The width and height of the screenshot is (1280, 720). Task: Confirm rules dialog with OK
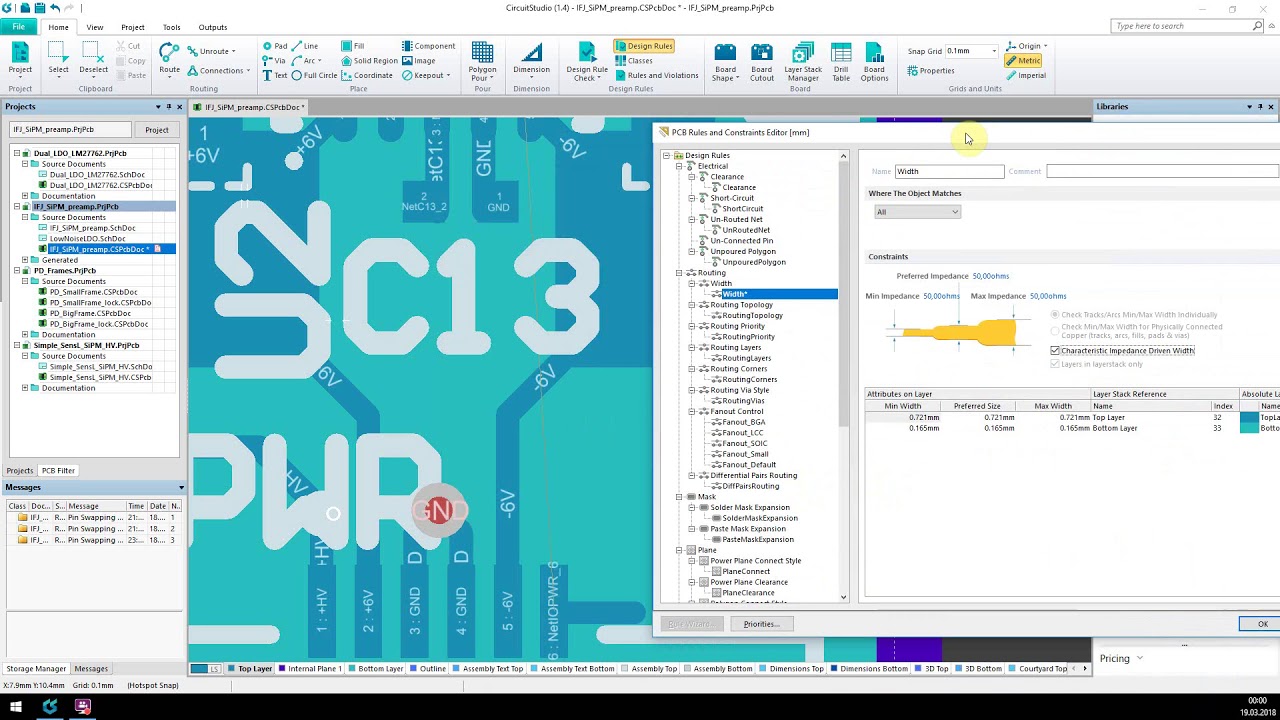pos(1262,624)
